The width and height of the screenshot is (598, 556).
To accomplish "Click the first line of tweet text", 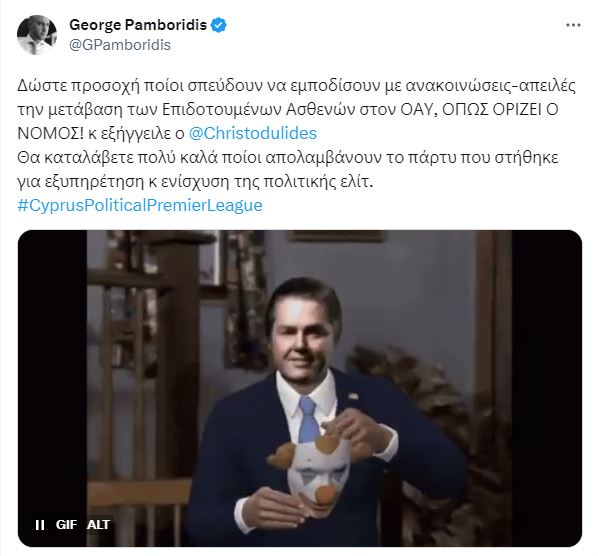I will click(x=296, y=85).
